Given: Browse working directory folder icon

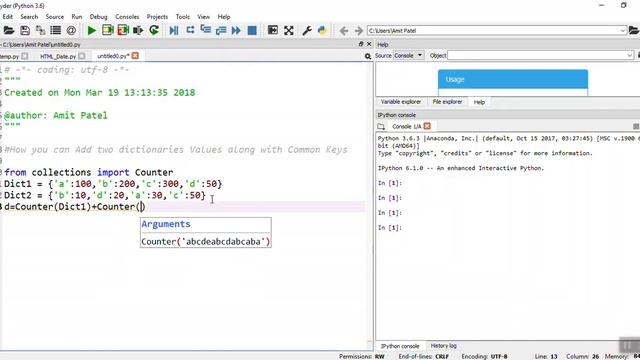Looking at the screenshot, I should 634,30.
